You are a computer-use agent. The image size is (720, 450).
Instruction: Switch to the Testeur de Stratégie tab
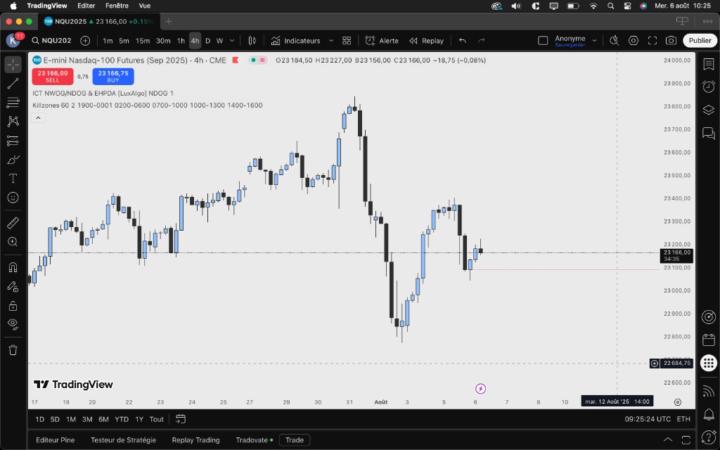[x=123, y=440]
